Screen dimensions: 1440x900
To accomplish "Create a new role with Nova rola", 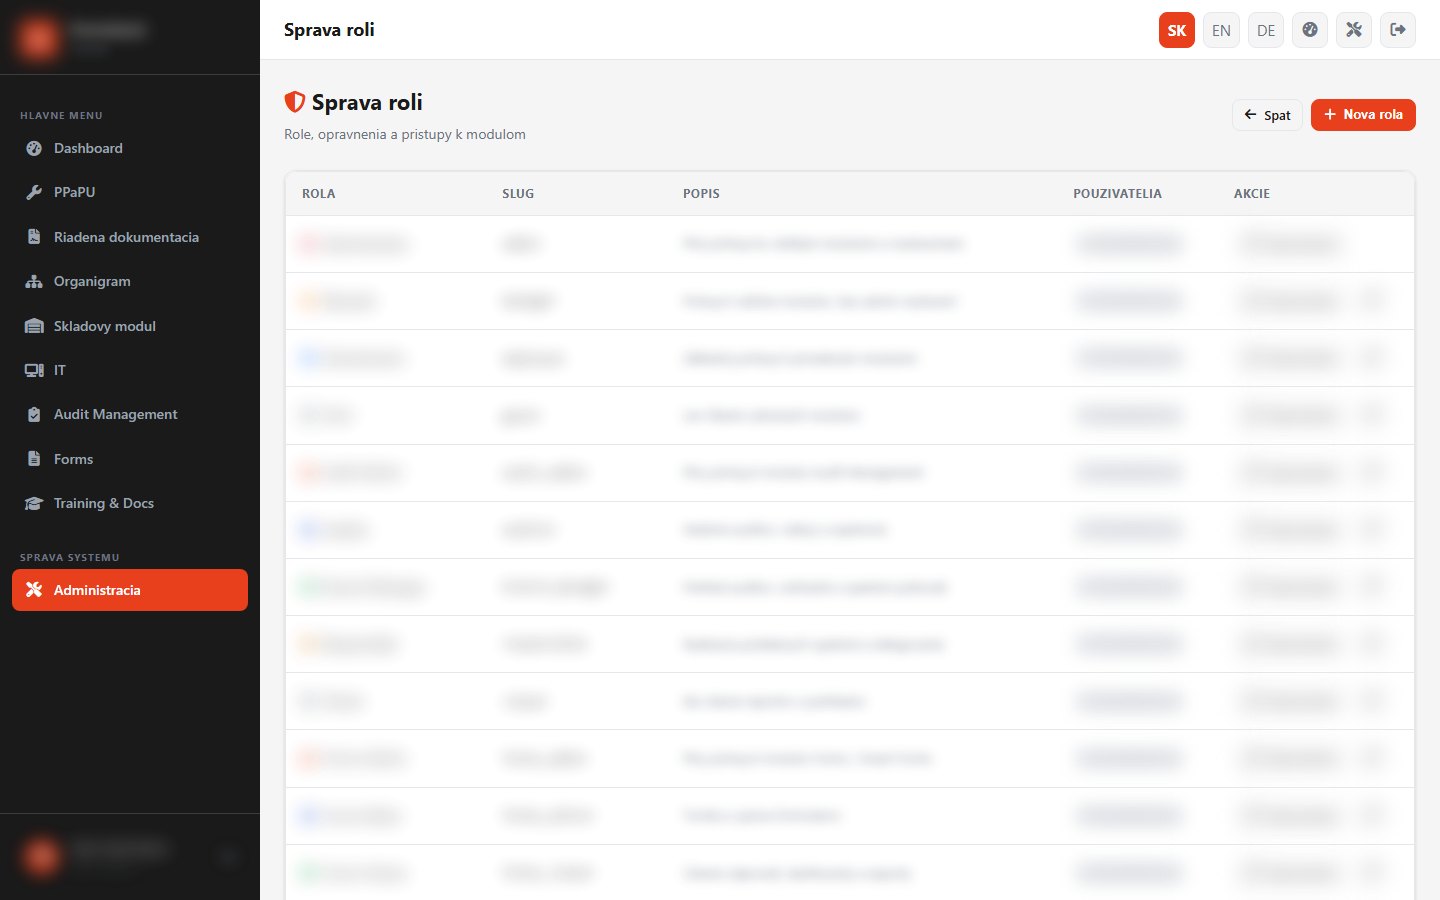I will [1363, 115].
